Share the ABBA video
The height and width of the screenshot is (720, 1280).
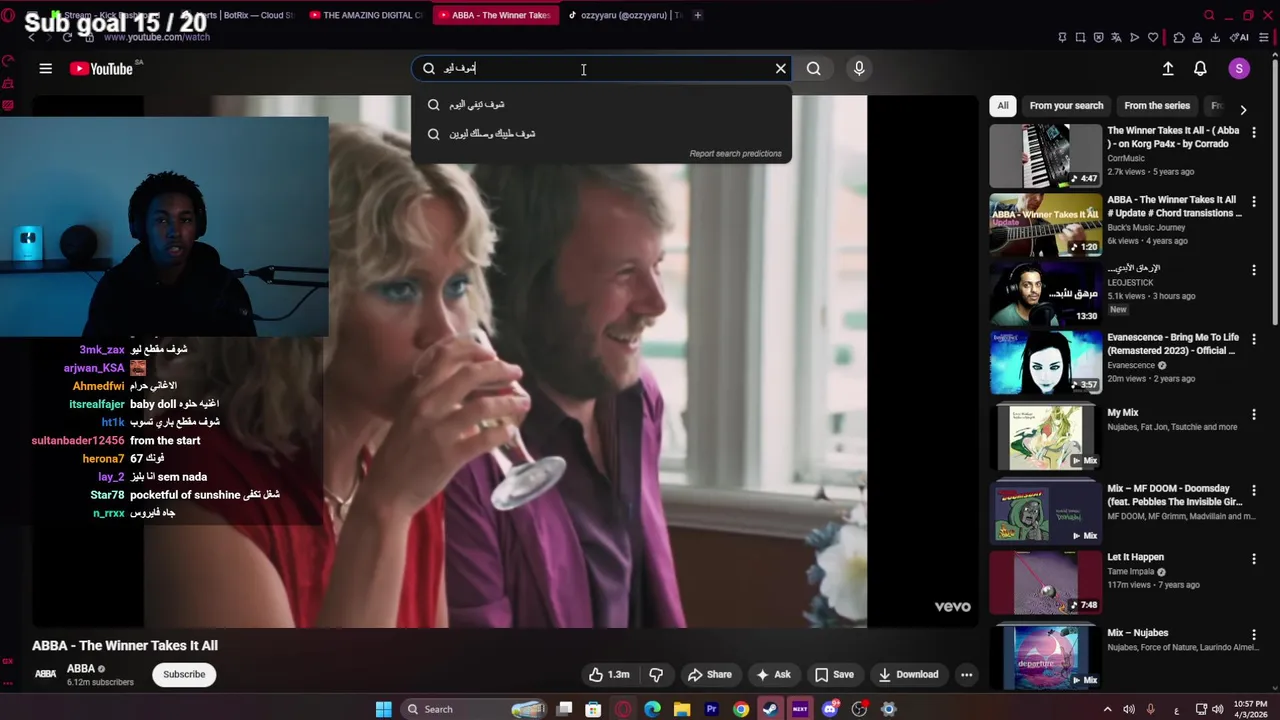tap(709, 675)
